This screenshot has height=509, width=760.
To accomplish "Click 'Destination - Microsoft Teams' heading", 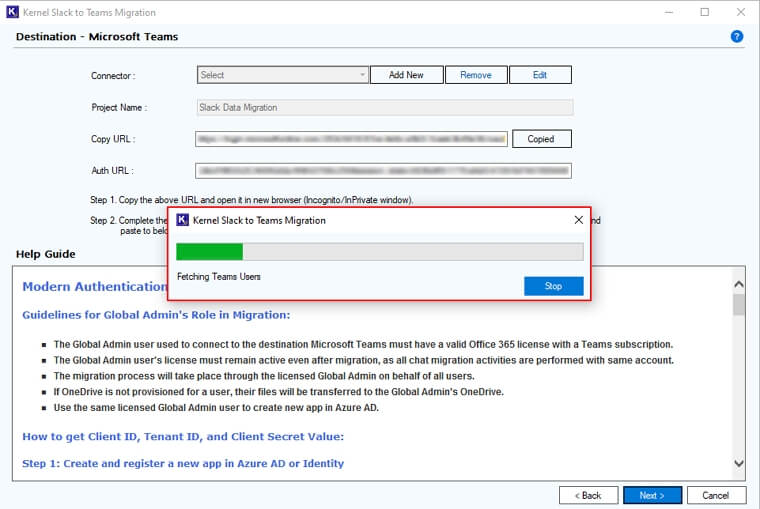I will (x=97, y=36).
